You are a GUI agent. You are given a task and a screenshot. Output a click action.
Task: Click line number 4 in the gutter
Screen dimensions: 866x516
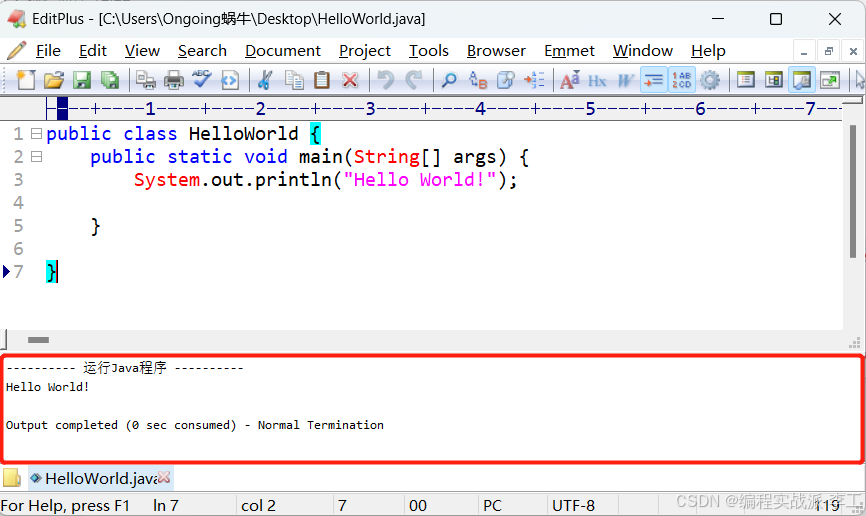[18, 203]
